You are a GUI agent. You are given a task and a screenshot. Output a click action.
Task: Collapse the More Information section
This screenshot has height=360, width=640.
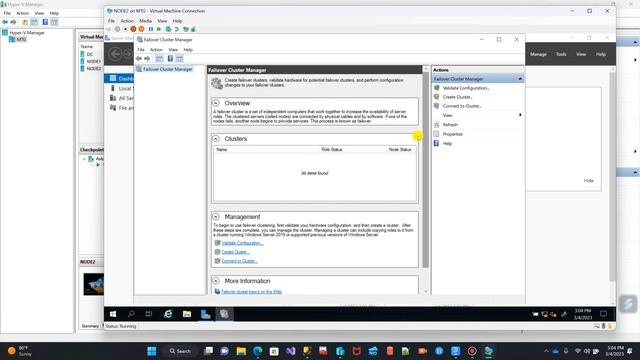click(216, 281)
